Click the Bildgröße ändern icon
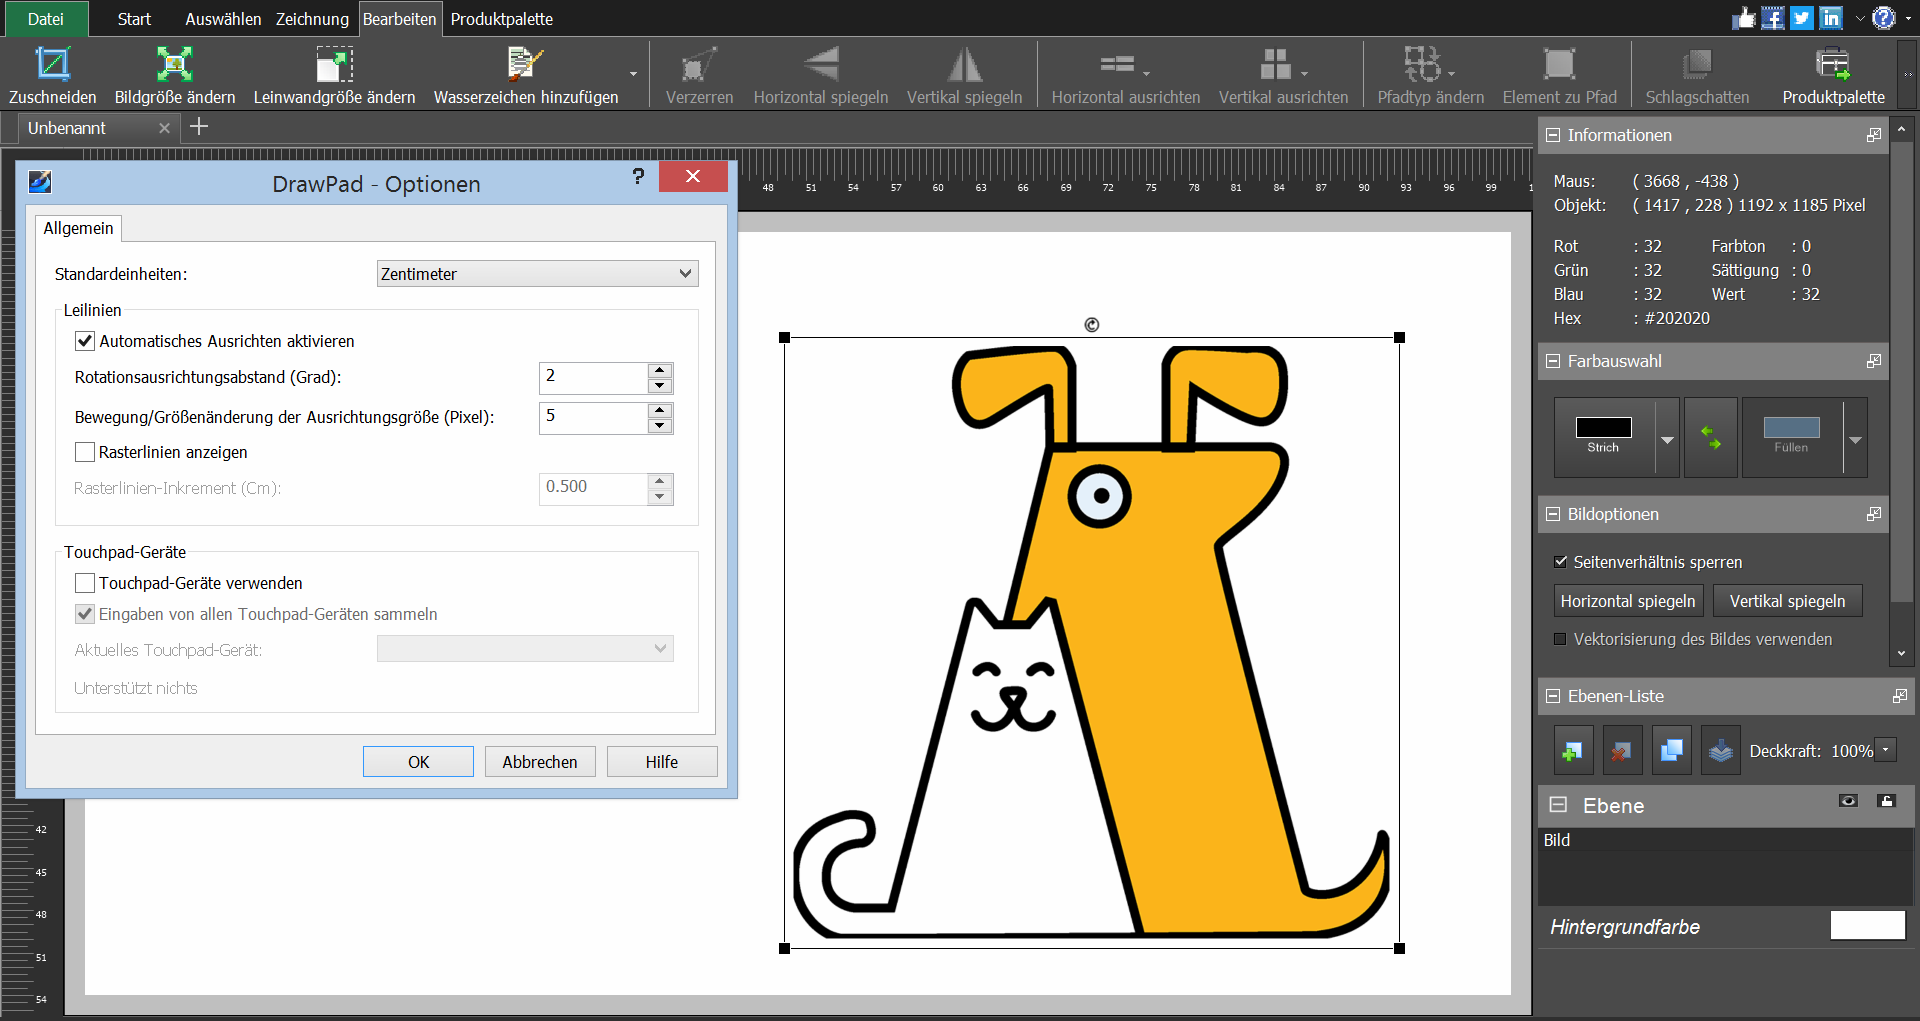The height and width of the screenshot is (1021, 1920). (174, 66)
